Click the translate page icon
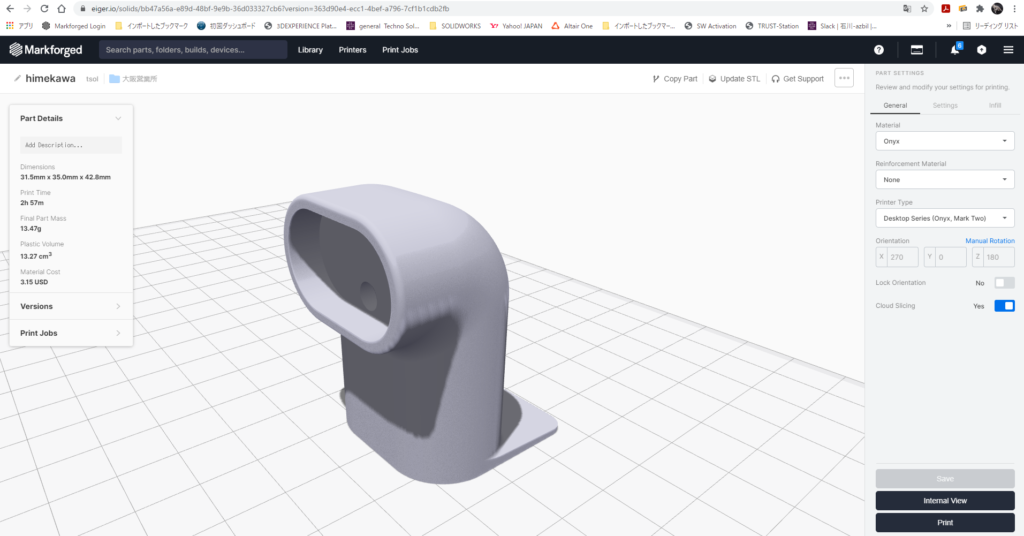Viewport: 1024px width, 536px height. [x=907, y=8]
